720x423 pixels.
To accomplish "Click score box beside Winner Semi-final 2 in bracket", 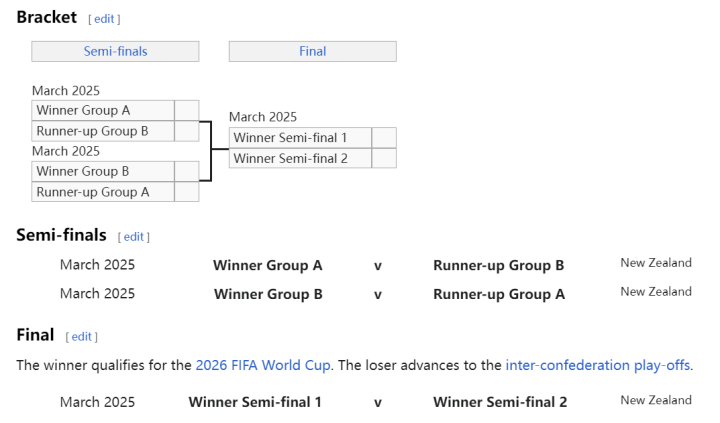I will click(384, 158).
